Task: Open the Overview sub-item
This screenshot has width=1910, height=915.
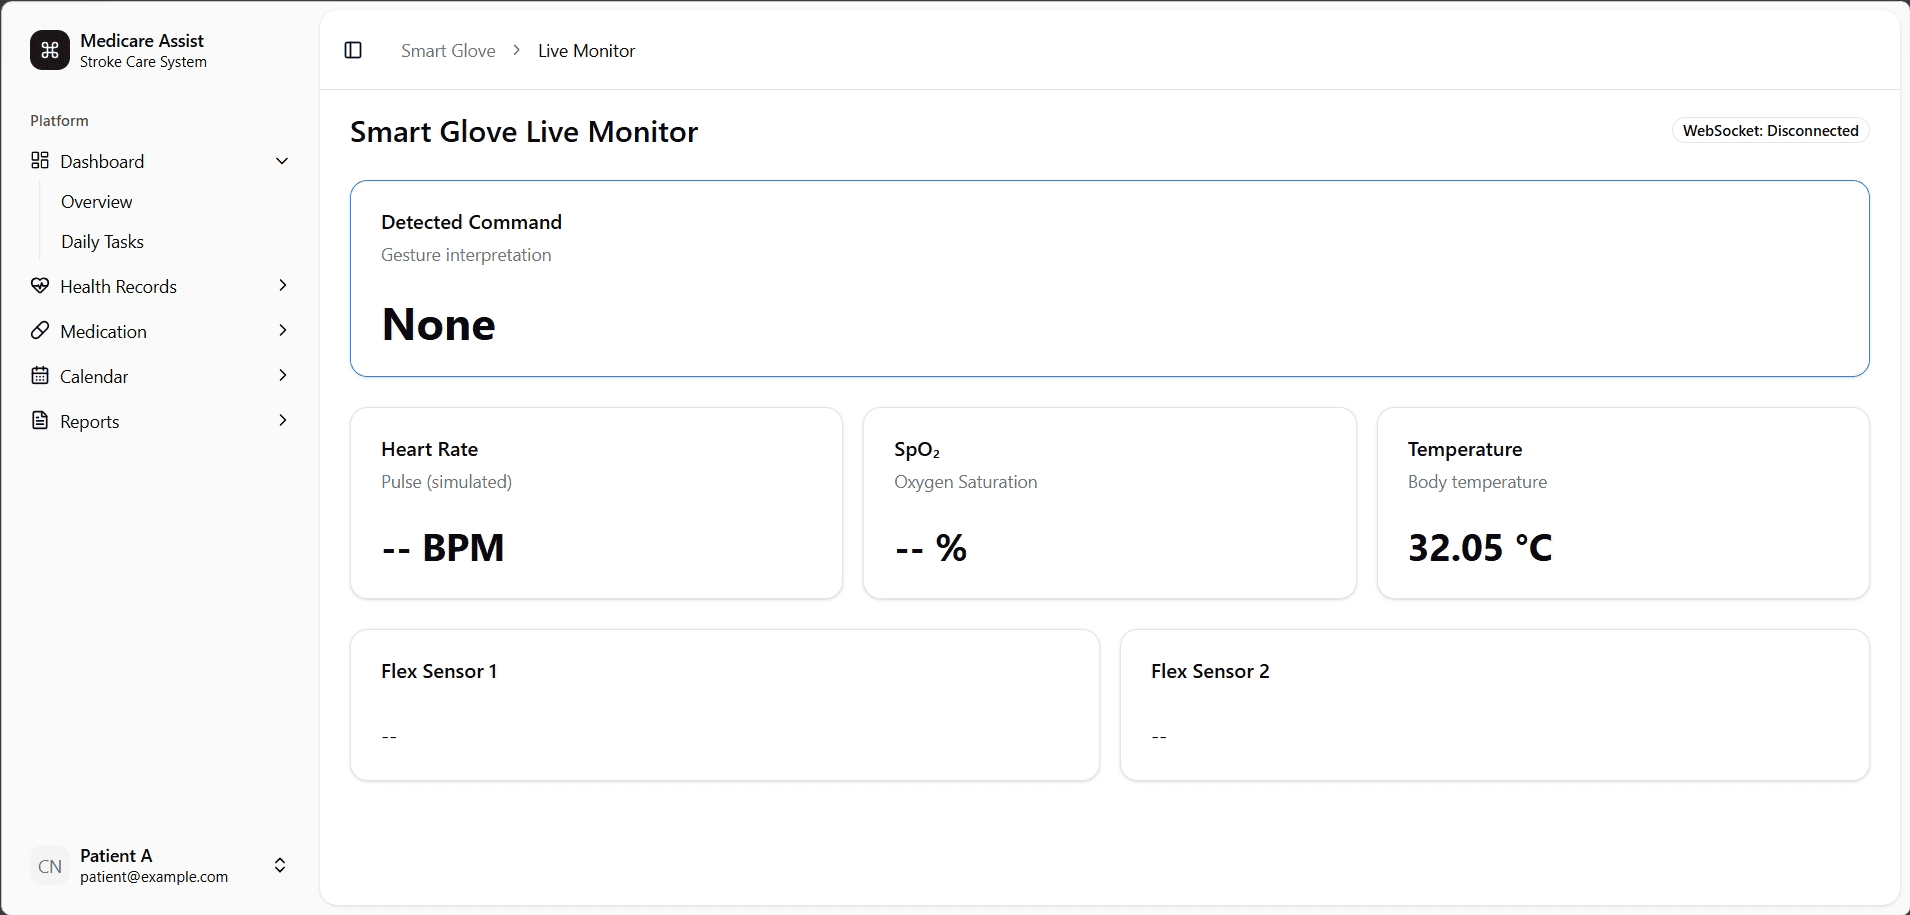Action: point(96,202)
